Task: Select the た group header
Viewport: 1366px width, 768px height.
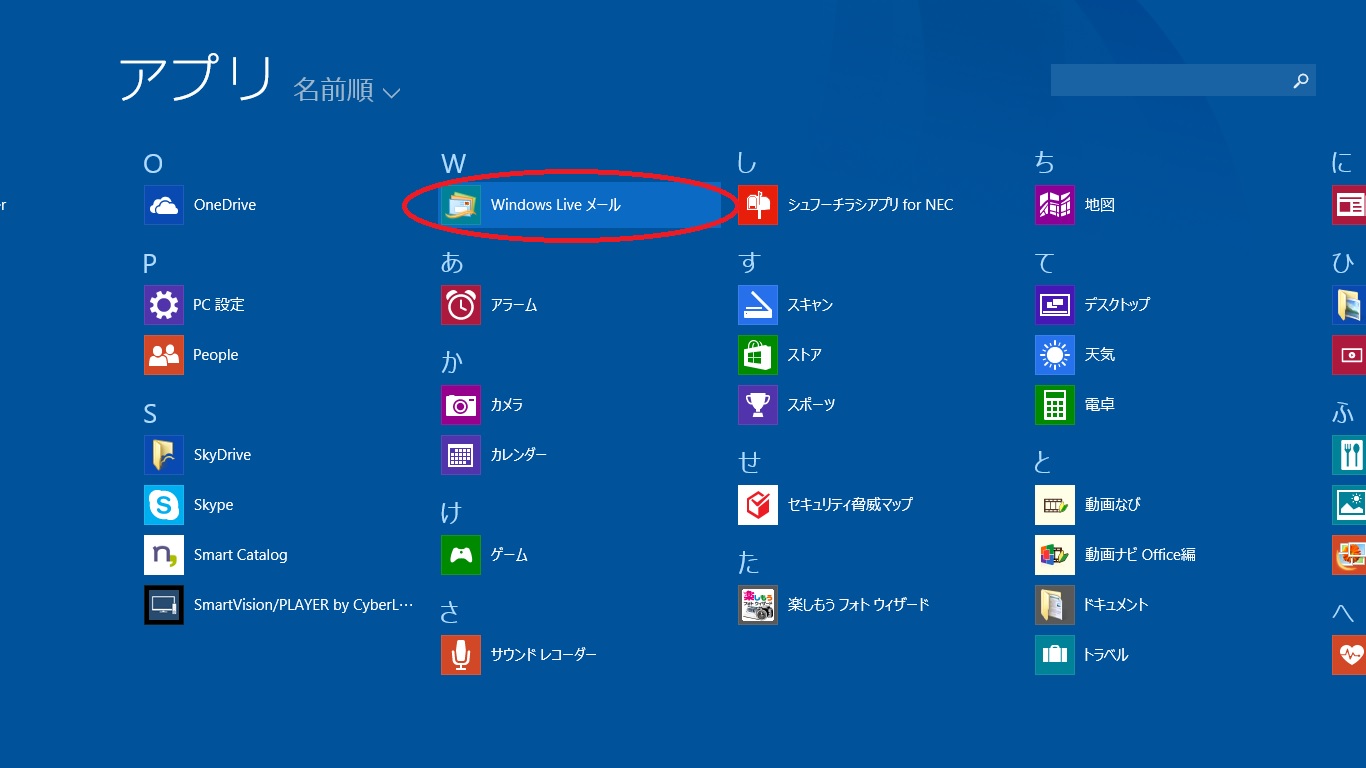Action: [749, 562]
